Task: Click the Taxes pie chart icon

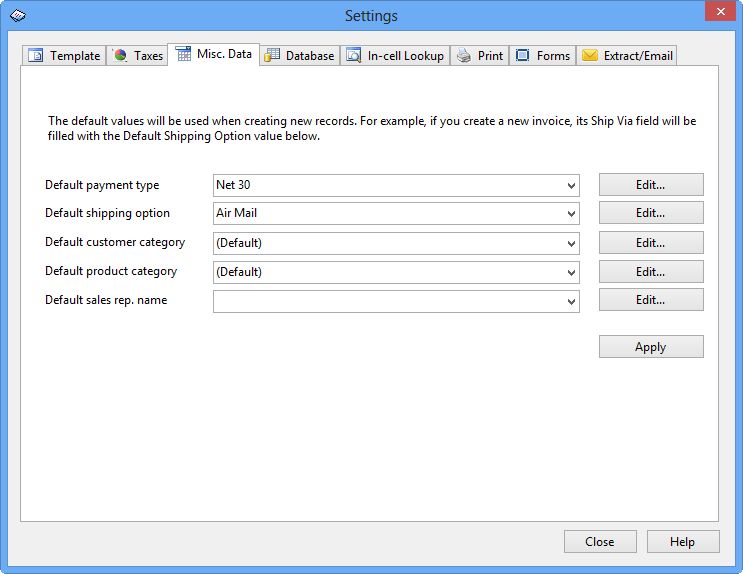Action: coord(120,55)
